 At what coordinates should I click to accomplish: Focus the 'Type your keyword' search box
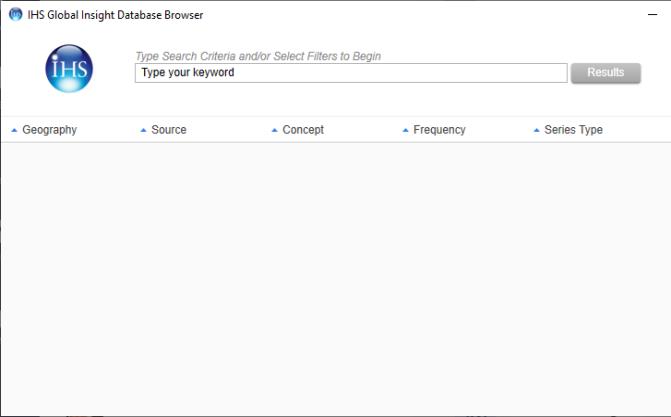(350, 73)
